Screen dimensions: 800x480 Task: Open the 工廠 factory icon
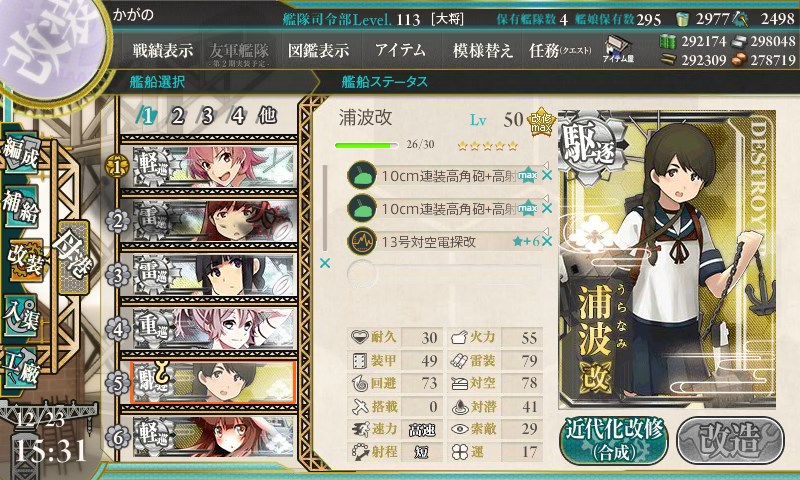coord(20,368)
